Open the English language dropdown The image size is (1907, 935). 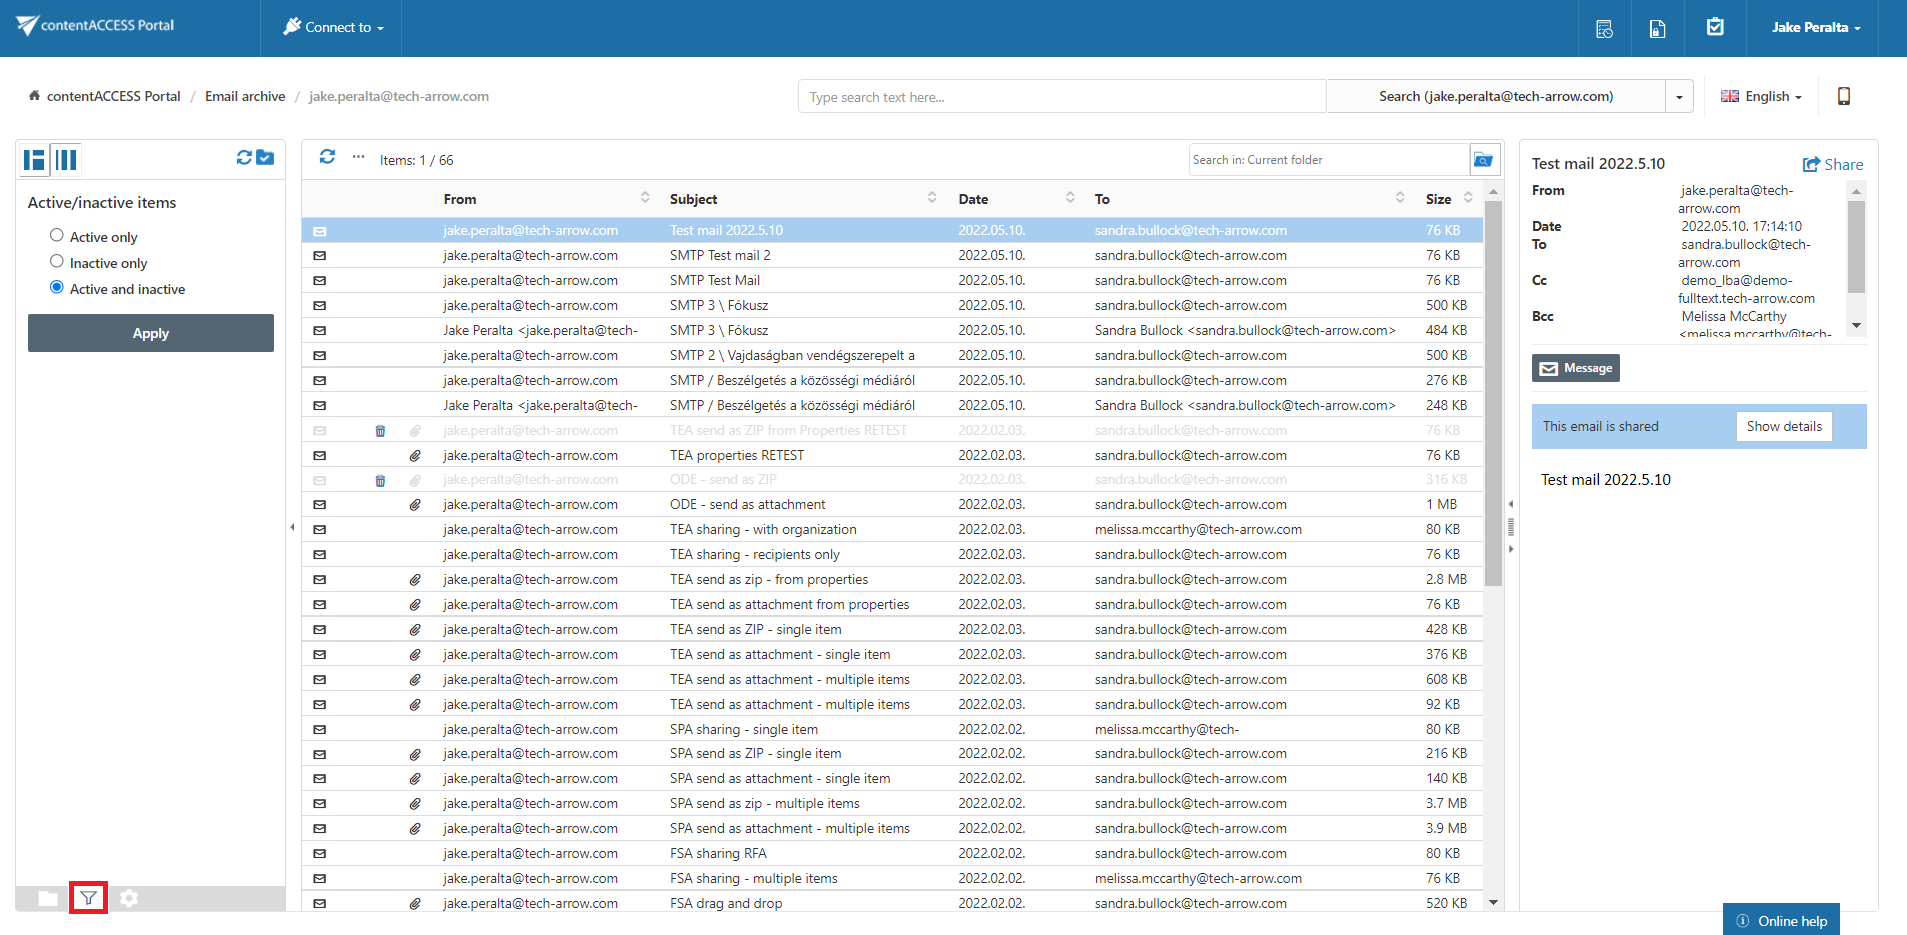(x=1761, y=96)
